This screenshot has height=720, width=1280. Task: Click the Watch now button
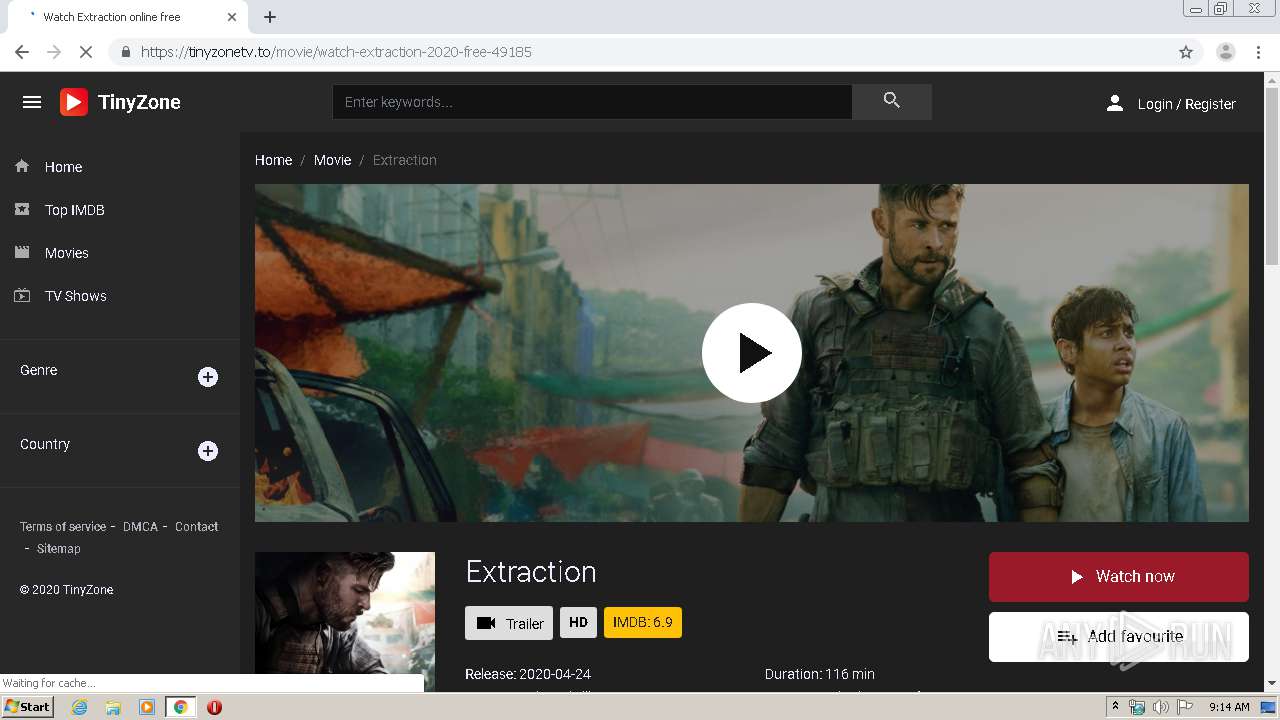[x=1118, y=577]
